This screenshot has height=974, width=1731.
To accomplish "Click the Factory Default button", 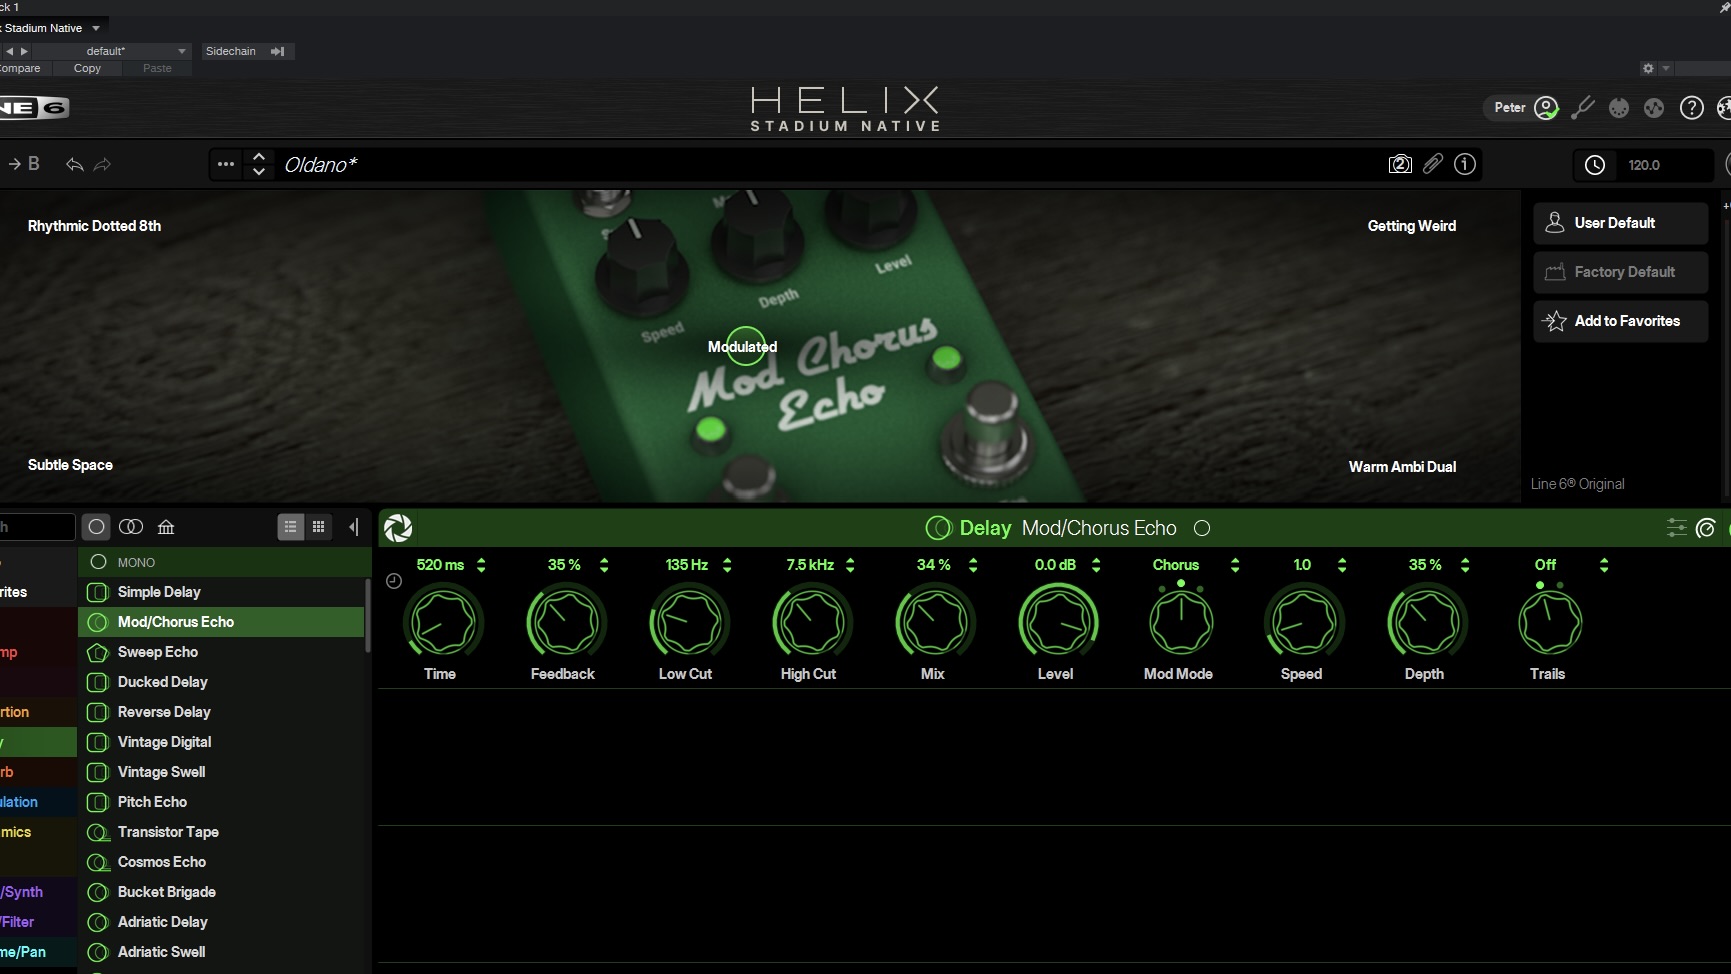I will [1620, 272].
